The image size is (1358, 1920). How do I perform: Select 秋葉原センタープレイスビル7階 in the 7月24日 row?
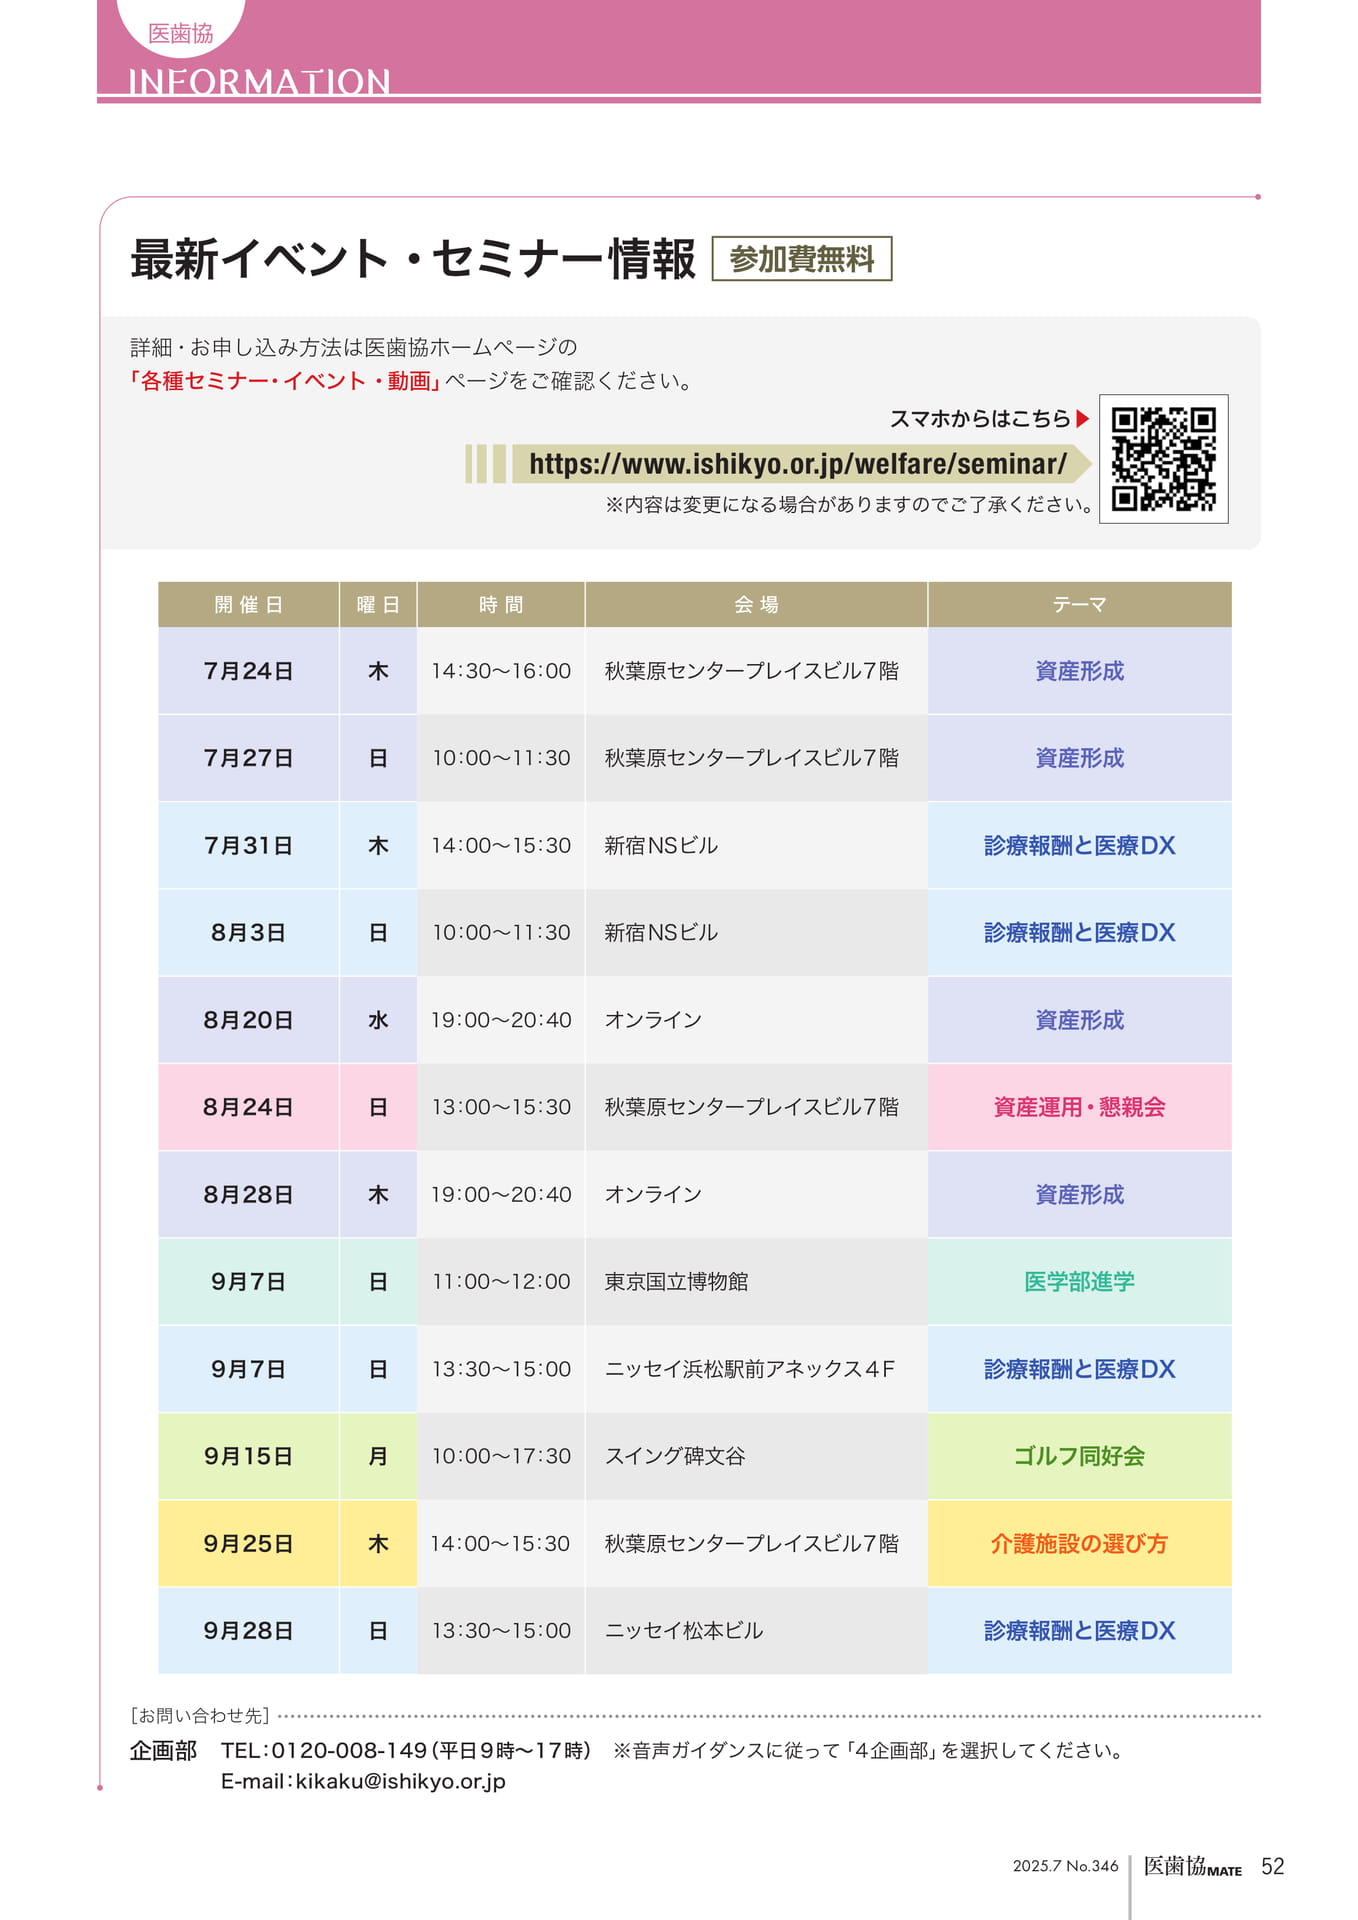click(x=756, y=671)
